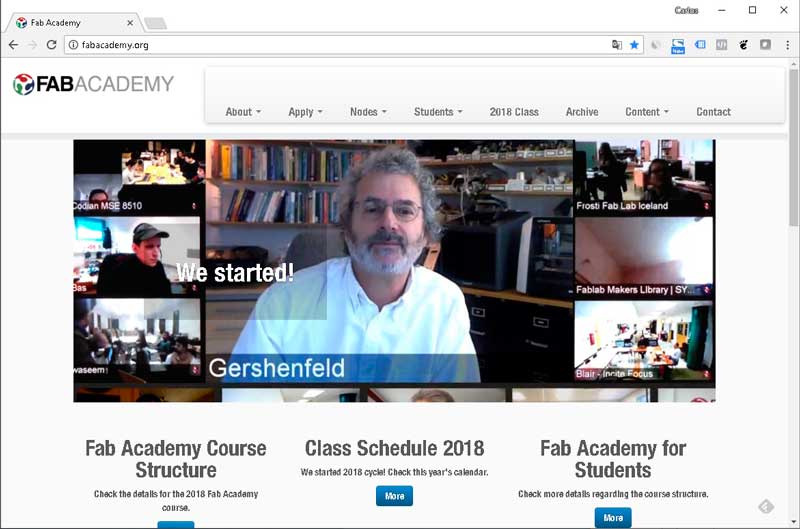Open the Chrome three-dot menu
Screen dimensions: 800x529
[787, 45]
